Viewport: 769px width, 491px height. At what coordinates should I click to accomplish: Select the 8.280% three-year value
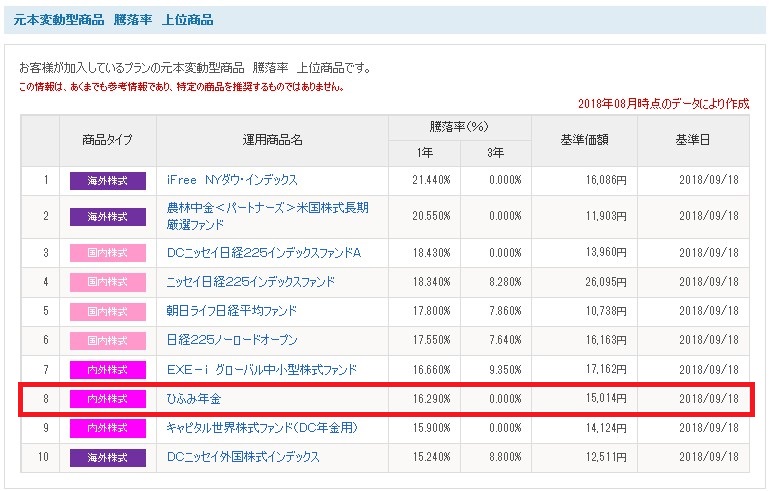(x=505, y=282)
